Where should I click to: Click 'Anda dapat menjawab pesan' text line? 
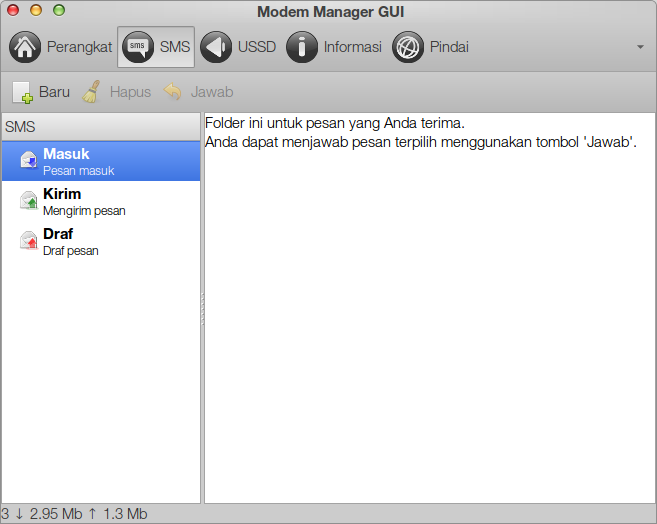point(421,142)
